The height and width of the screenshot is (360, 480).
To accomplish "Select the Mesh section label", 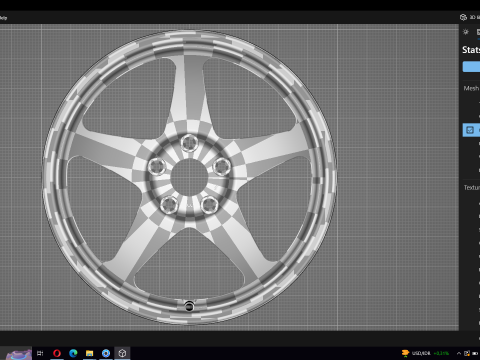I will 471,88.
